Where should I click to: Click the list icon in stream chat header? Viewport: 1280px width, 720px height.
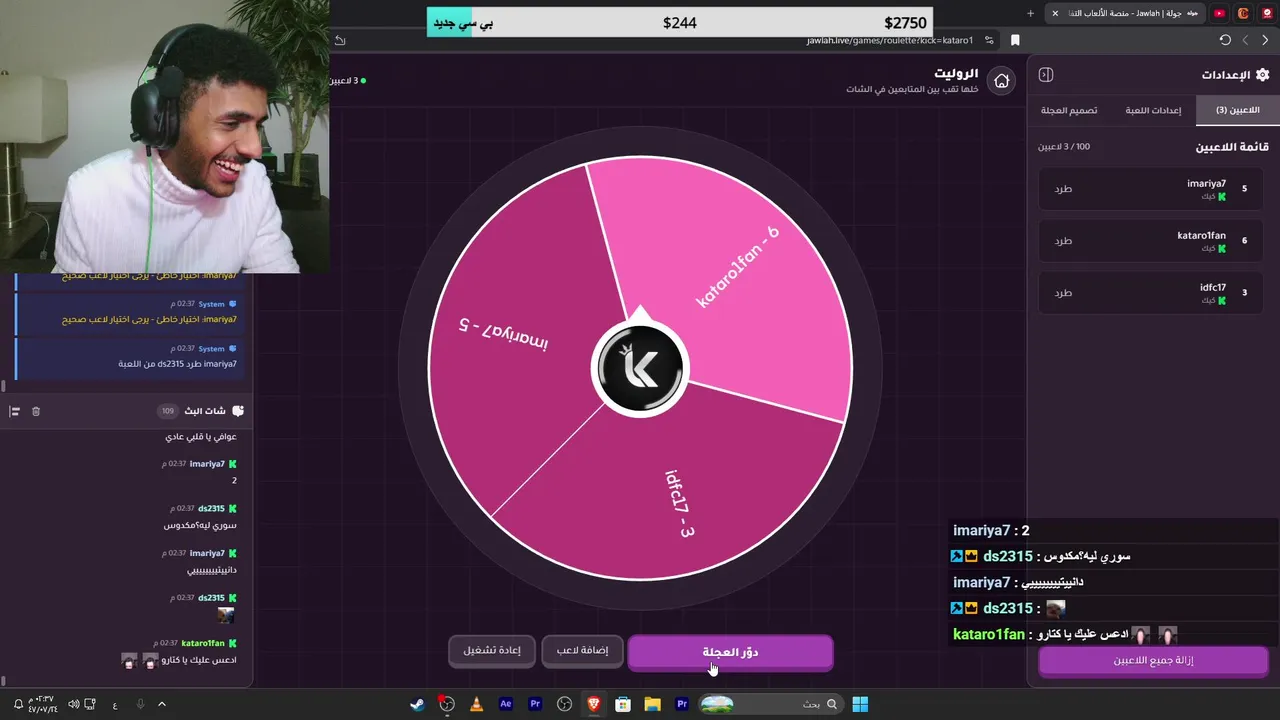(x=15, y=411)
